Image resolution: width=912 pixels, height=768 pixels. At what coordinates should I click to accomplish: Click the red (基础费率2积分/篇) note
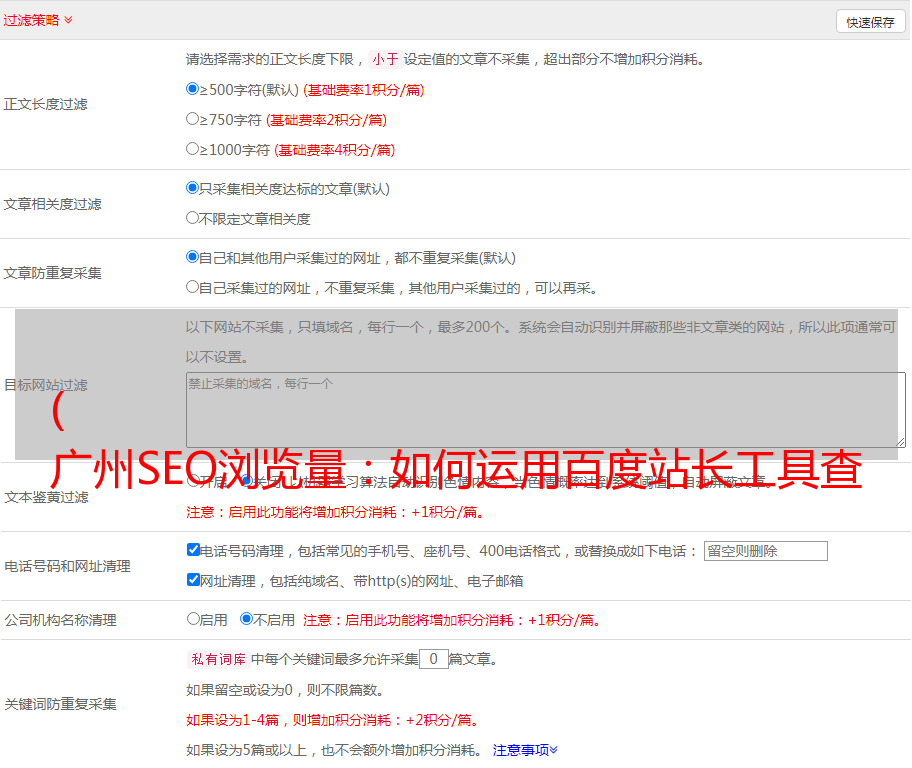click(x=327, y=120)
